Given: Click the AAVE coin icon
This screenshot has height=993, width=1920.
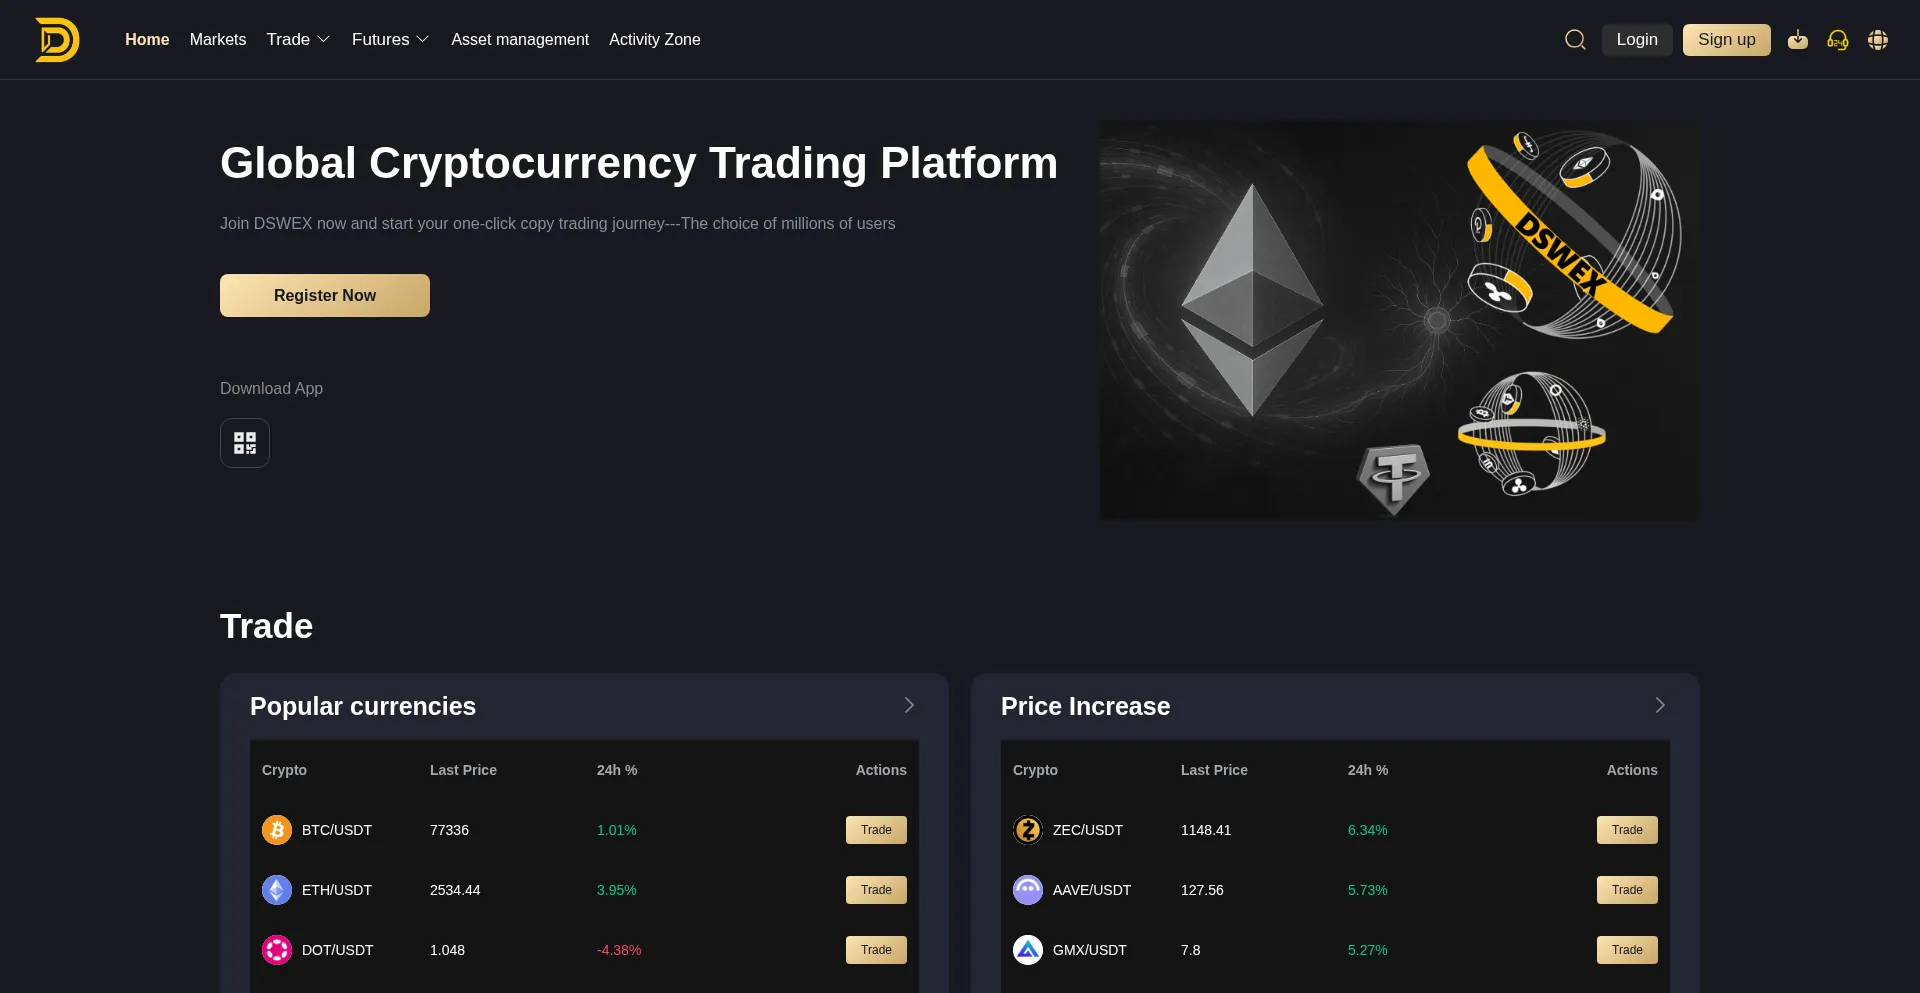Looking at the screenshot, I should point(1028,890).
